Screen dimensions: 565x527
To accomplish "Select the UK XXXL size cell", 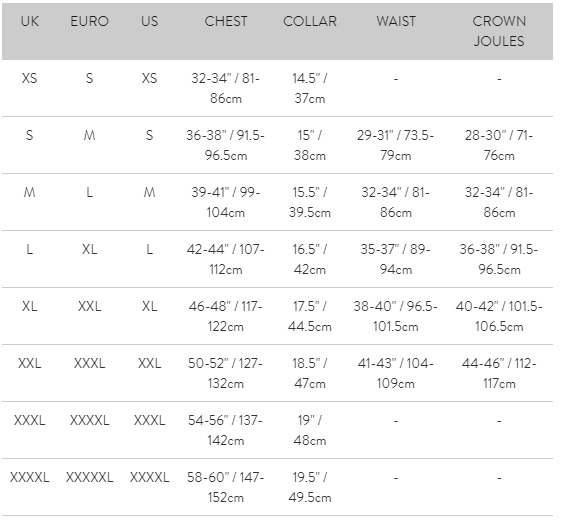I will (30, 420).
